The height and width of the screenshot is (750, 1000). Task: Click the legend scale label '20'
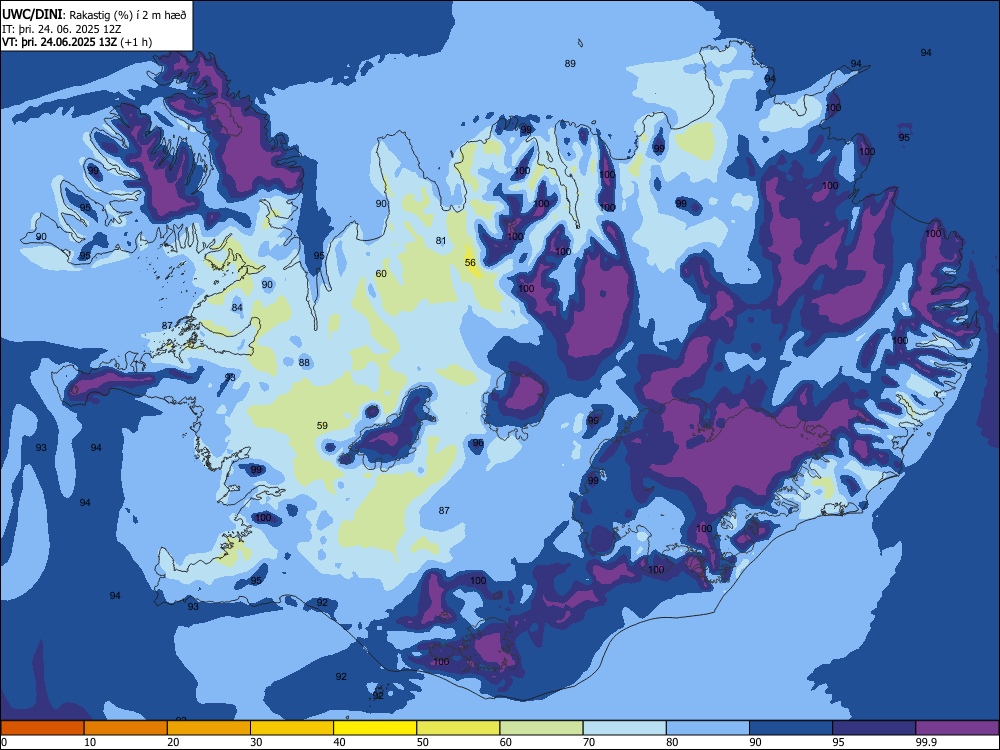[173, 742]
